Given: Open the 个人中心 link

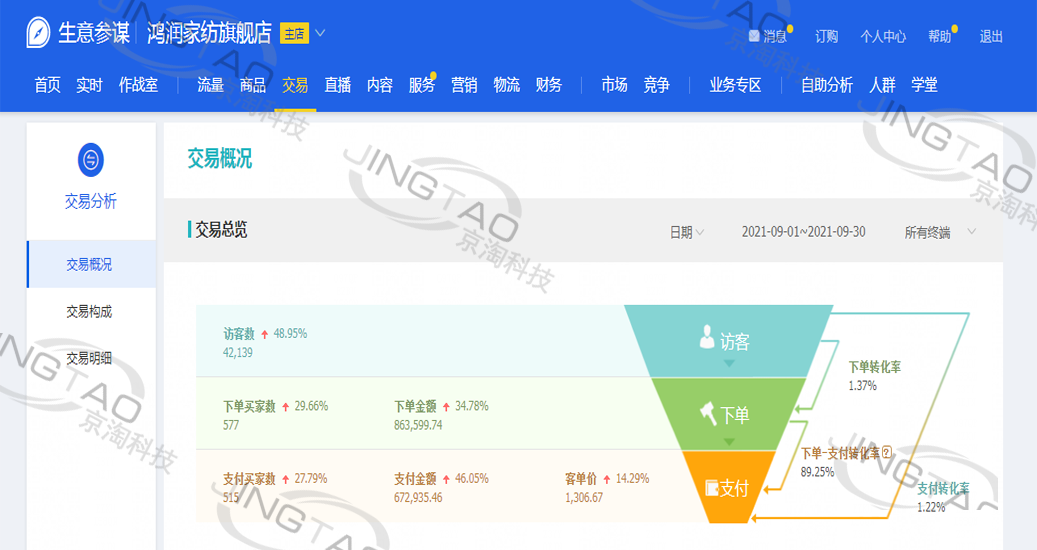Looking at the screenshot, I should 883,37.
